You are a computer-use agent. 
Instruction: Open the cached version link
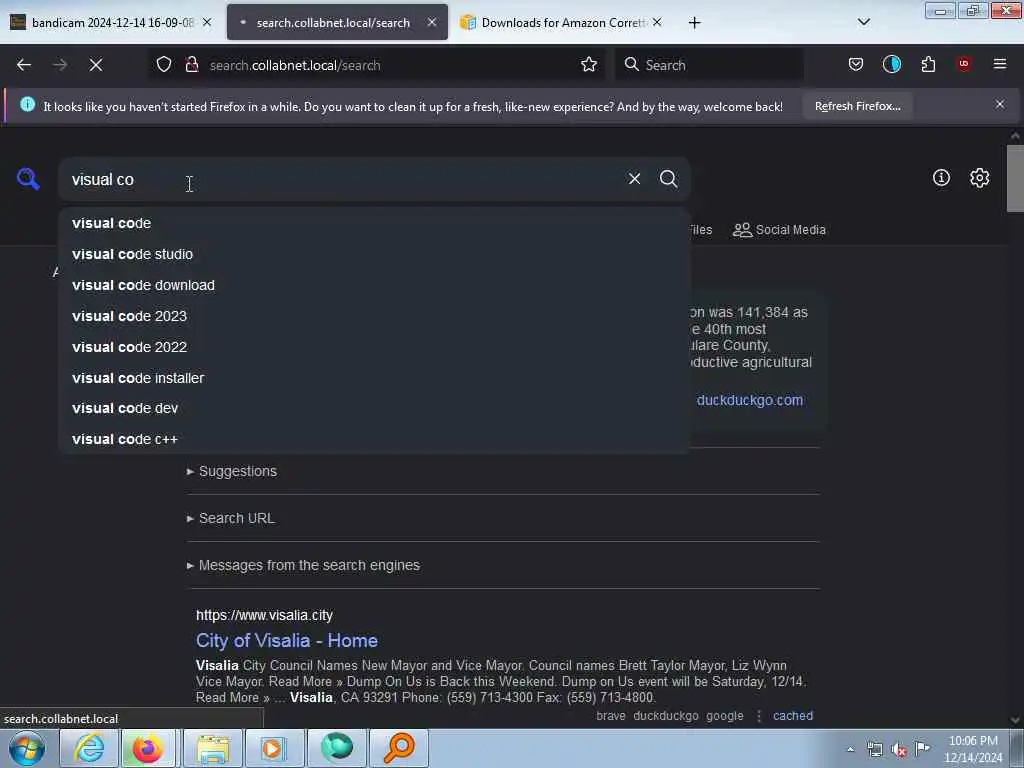click(x=793, y=716)
